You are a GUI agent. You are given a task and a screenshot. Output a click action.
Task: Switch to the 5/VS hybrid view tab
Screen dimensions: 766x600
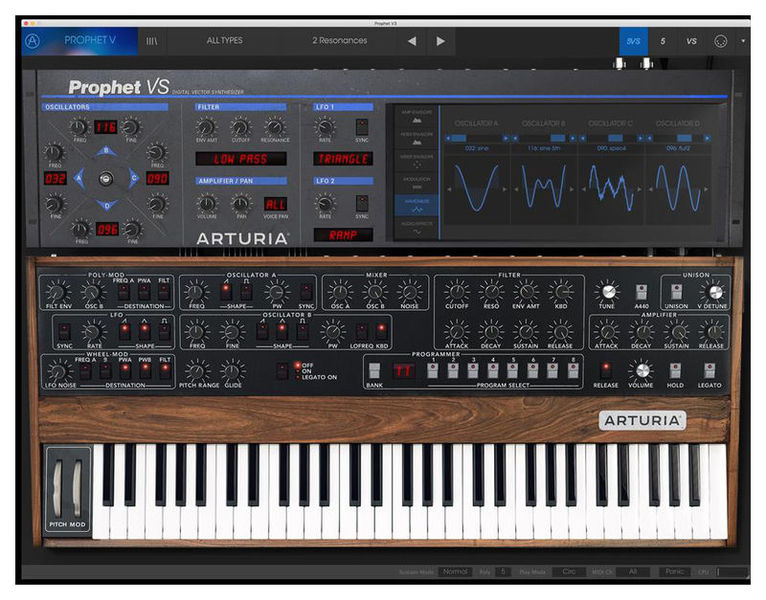pyautogui.click(x=634, y=41)
